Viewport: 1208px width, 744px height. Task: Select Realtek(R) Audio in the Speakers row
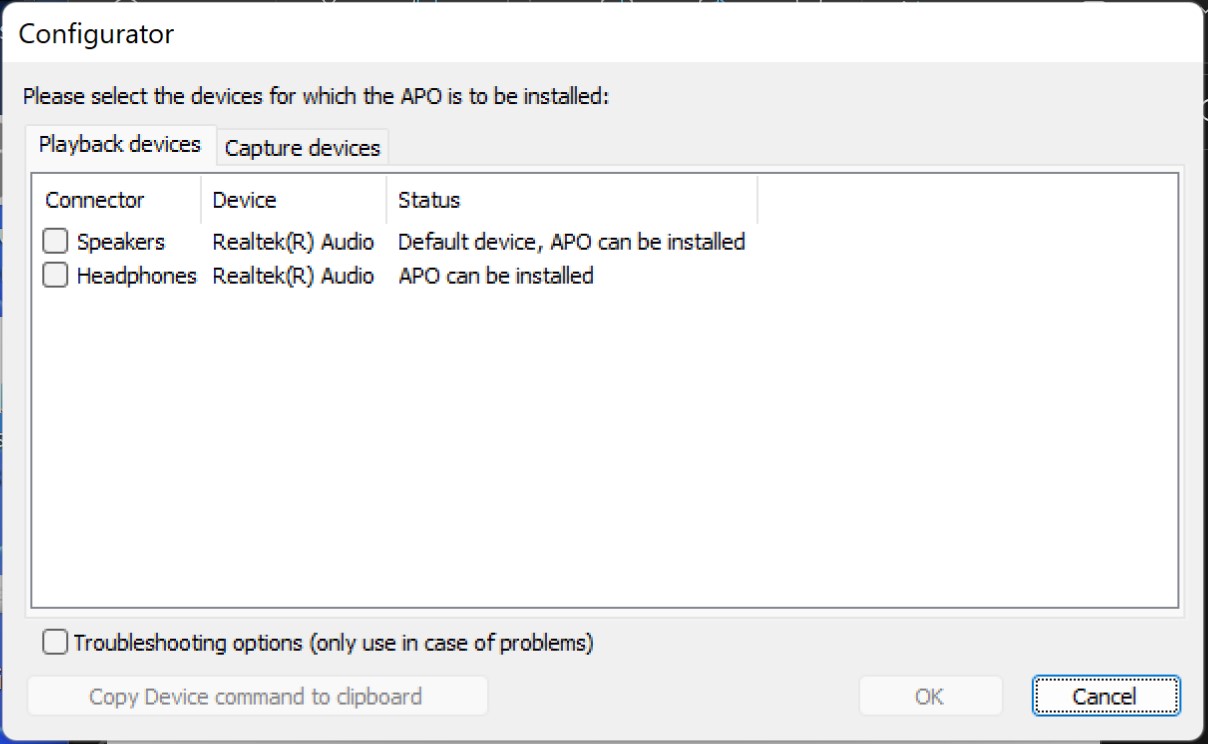pyautogui.click(x=293, y=242)
